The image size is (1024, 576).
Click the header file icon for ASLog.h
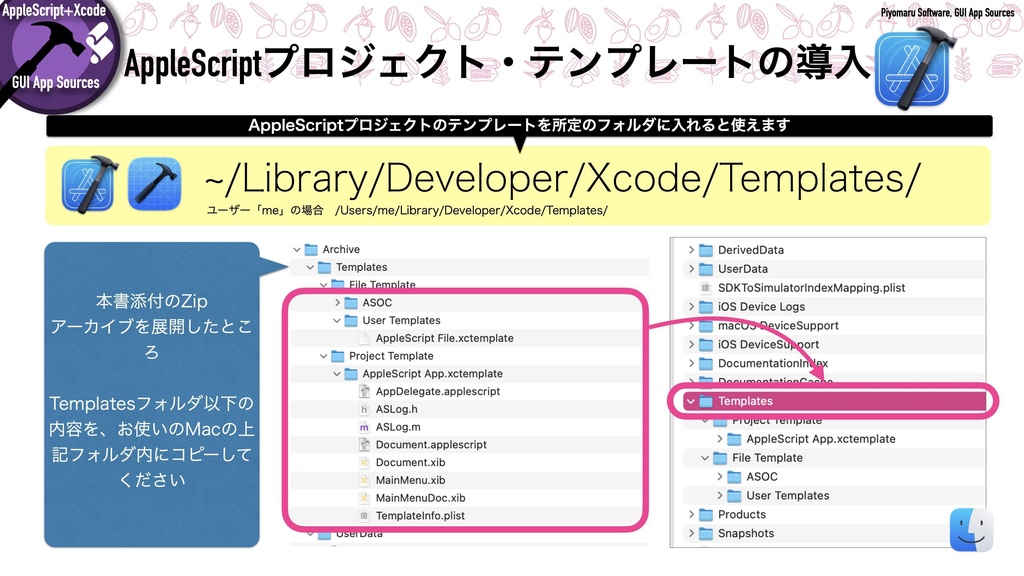pos(366,409)
